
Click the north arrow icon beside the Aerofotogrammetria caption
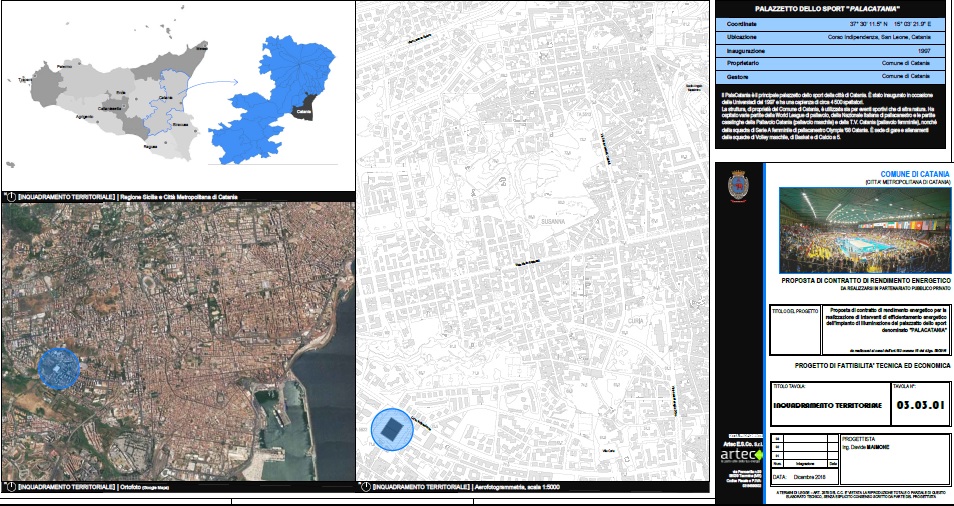(364, 487)
